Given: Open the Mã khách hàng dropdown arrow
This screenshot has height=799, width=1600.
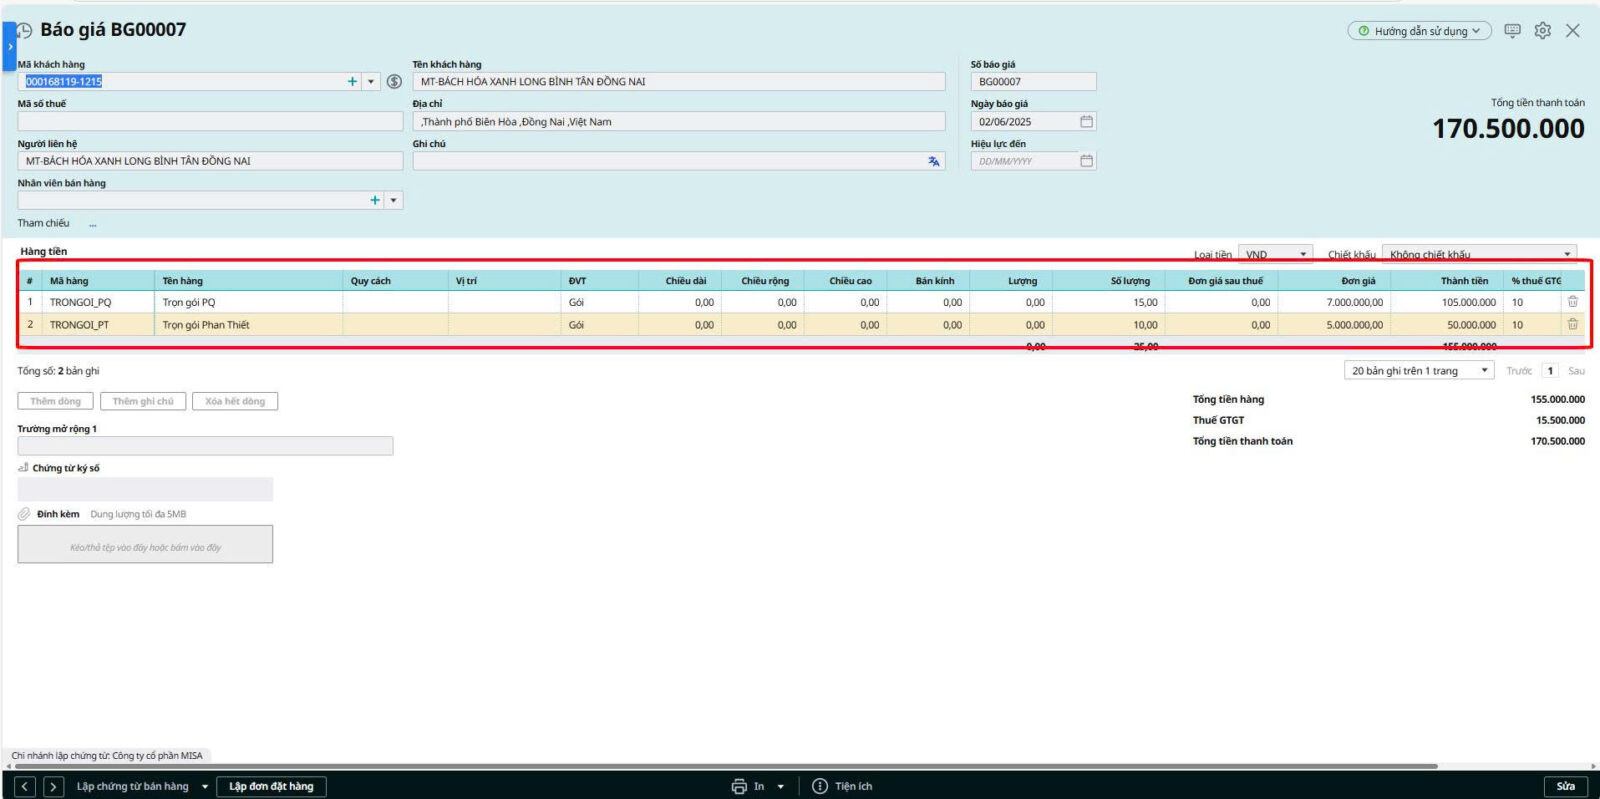Looking at the screenshot, I should 371,82.
